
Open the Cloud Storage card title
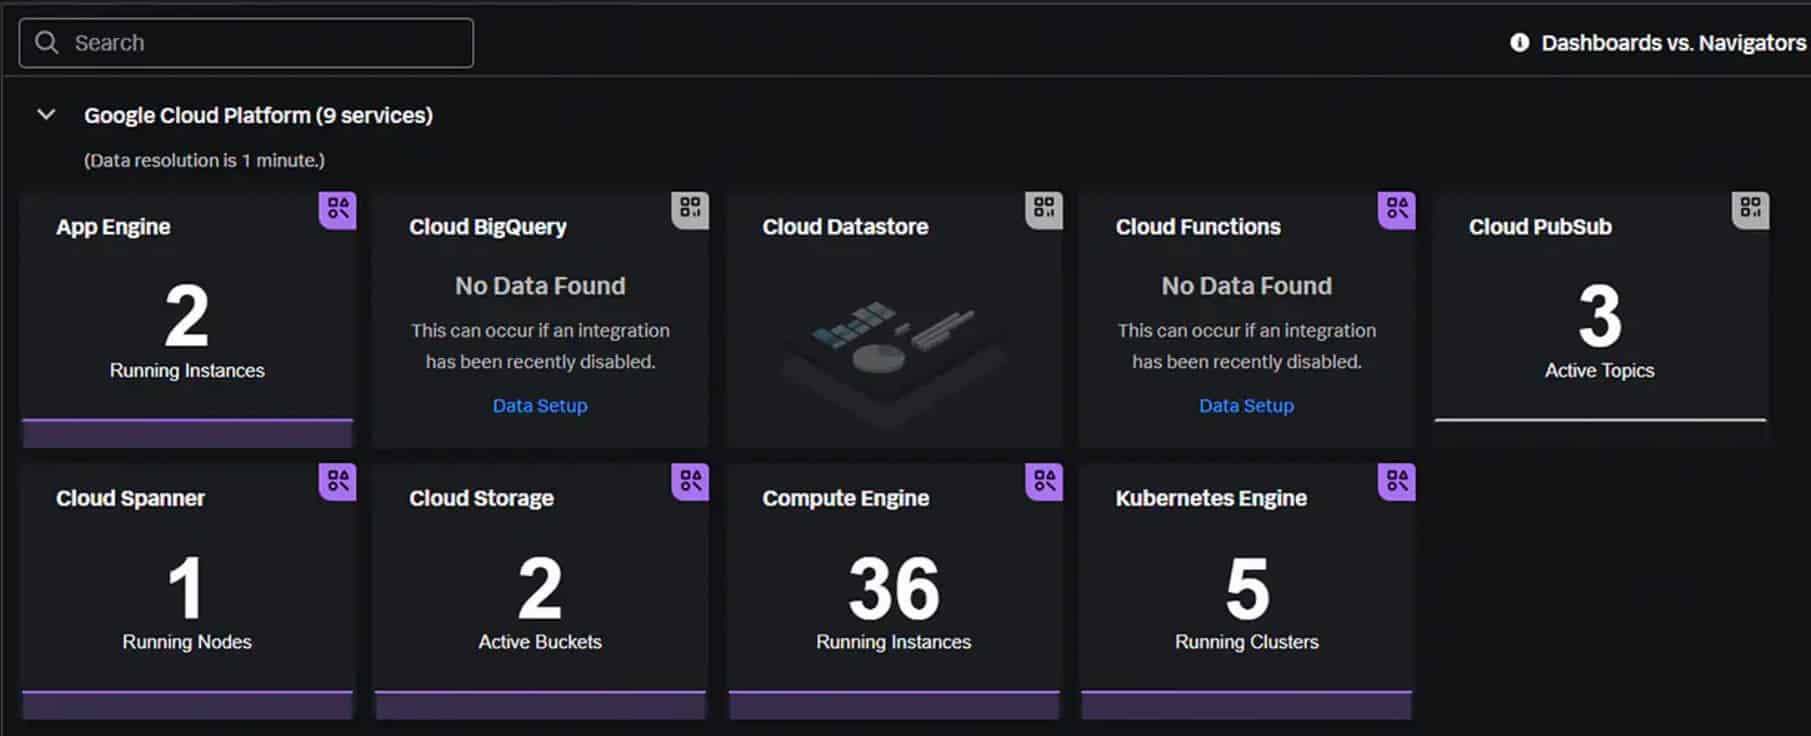coord(481,498)
